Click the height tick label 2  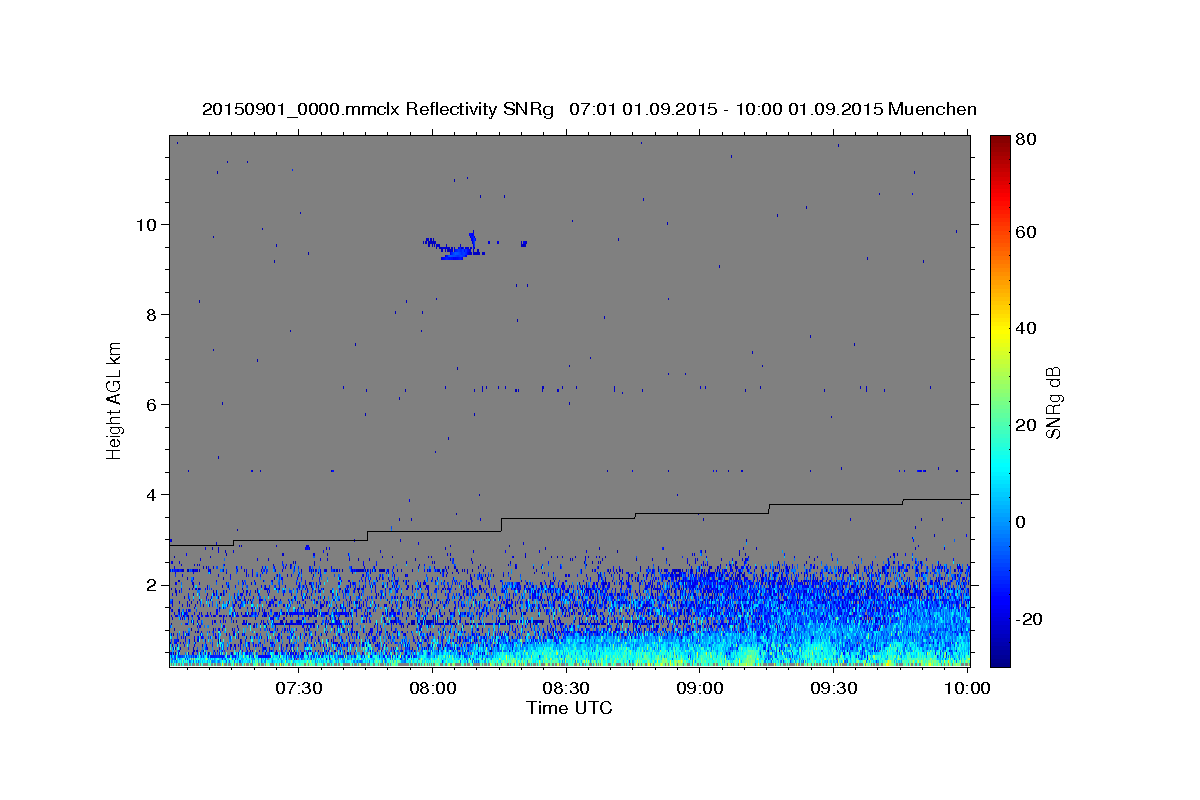pos(151,585)
